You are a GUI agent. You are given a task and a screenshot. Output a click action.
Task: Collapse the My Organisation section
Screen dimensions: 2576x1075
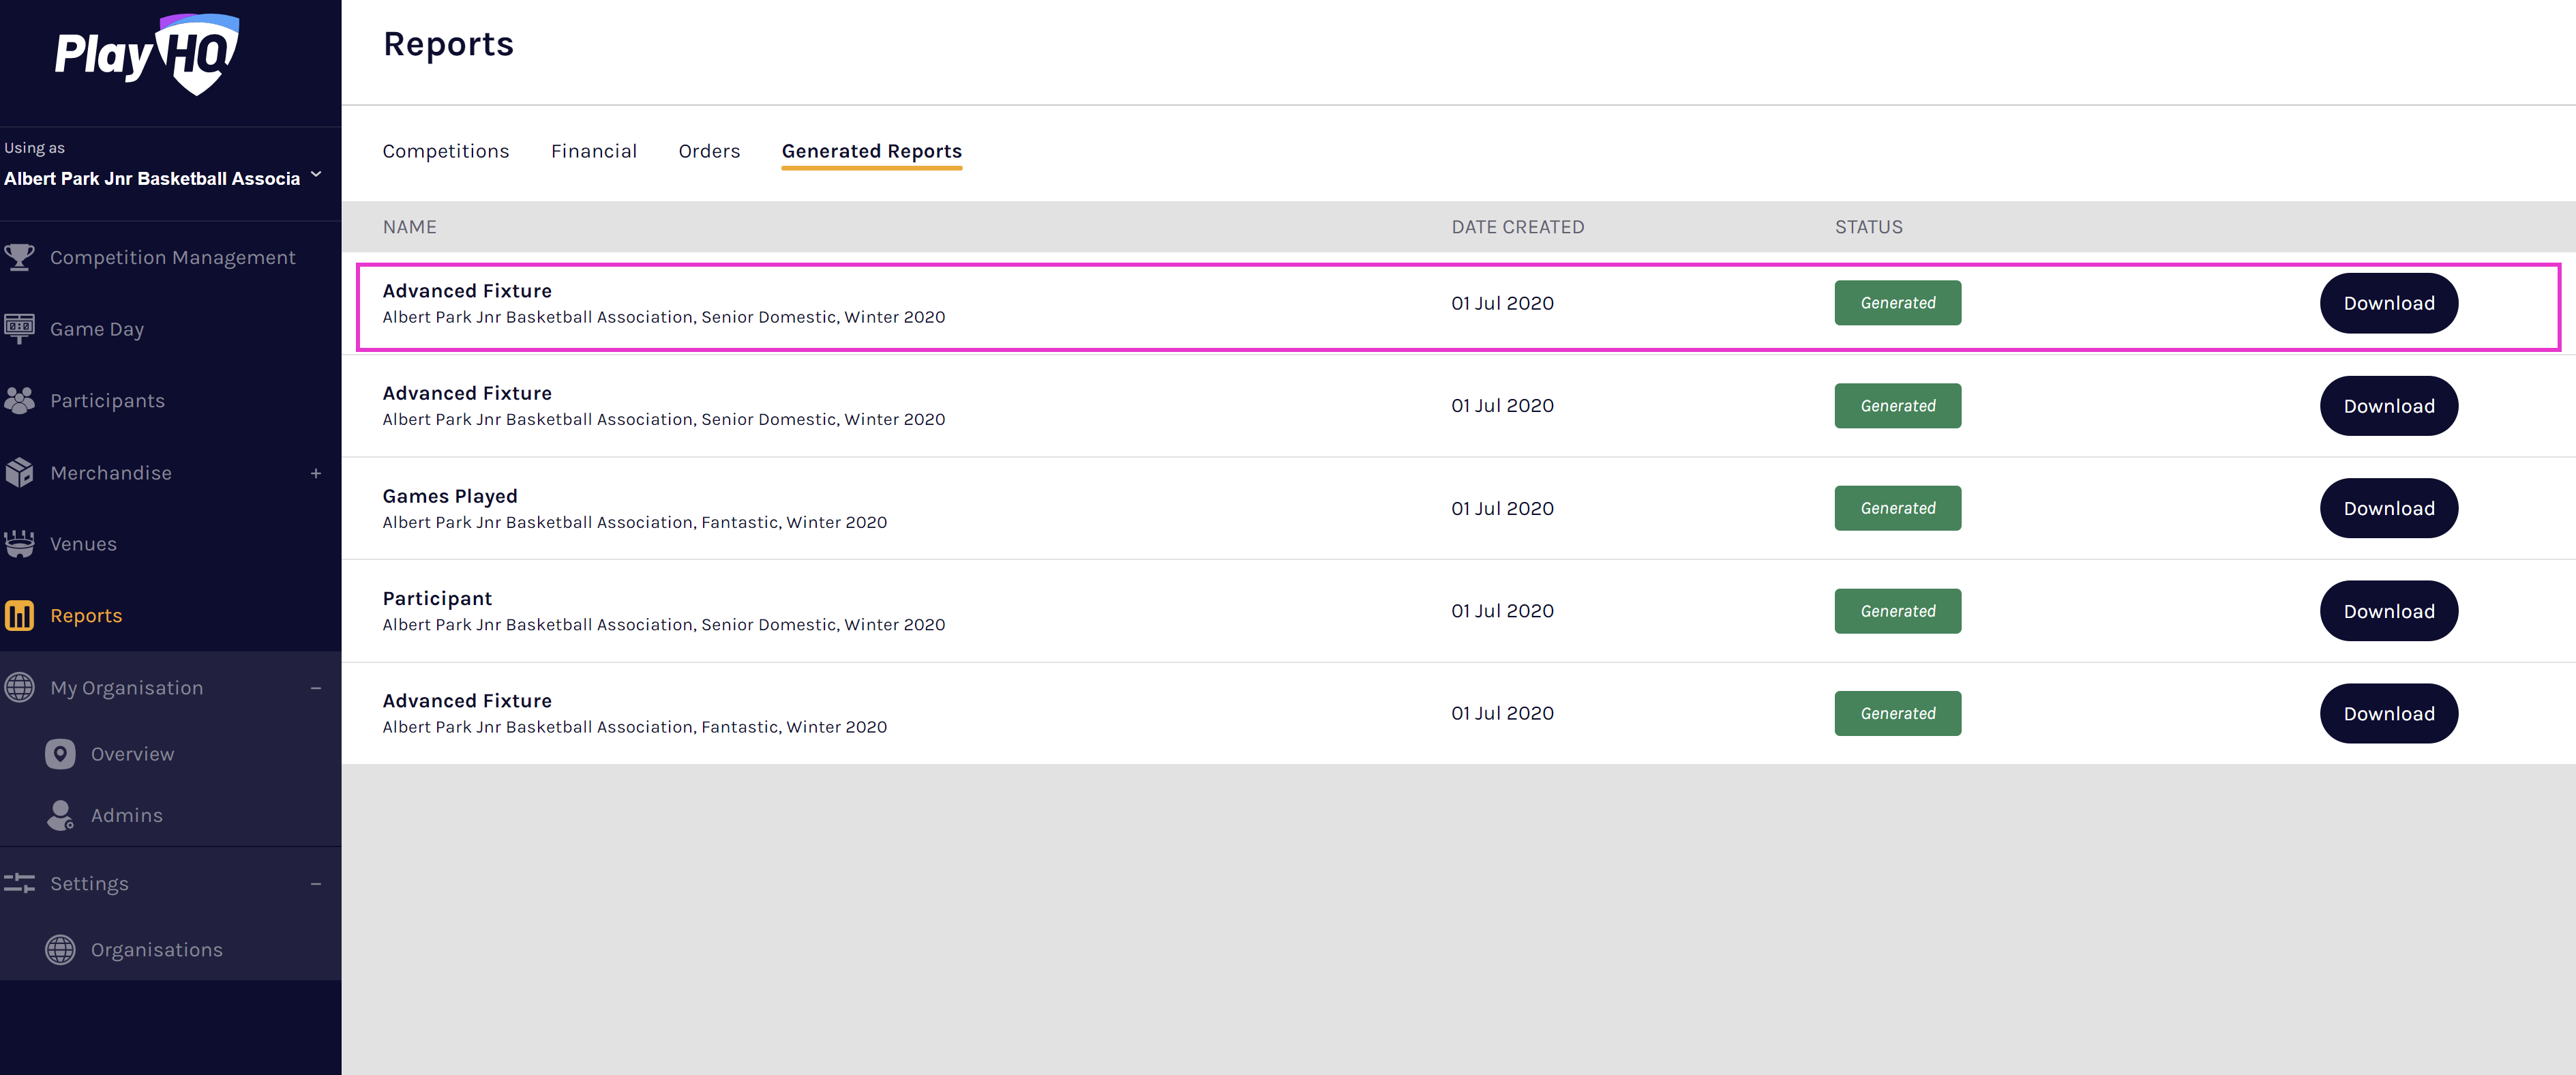tap(316, 688)
